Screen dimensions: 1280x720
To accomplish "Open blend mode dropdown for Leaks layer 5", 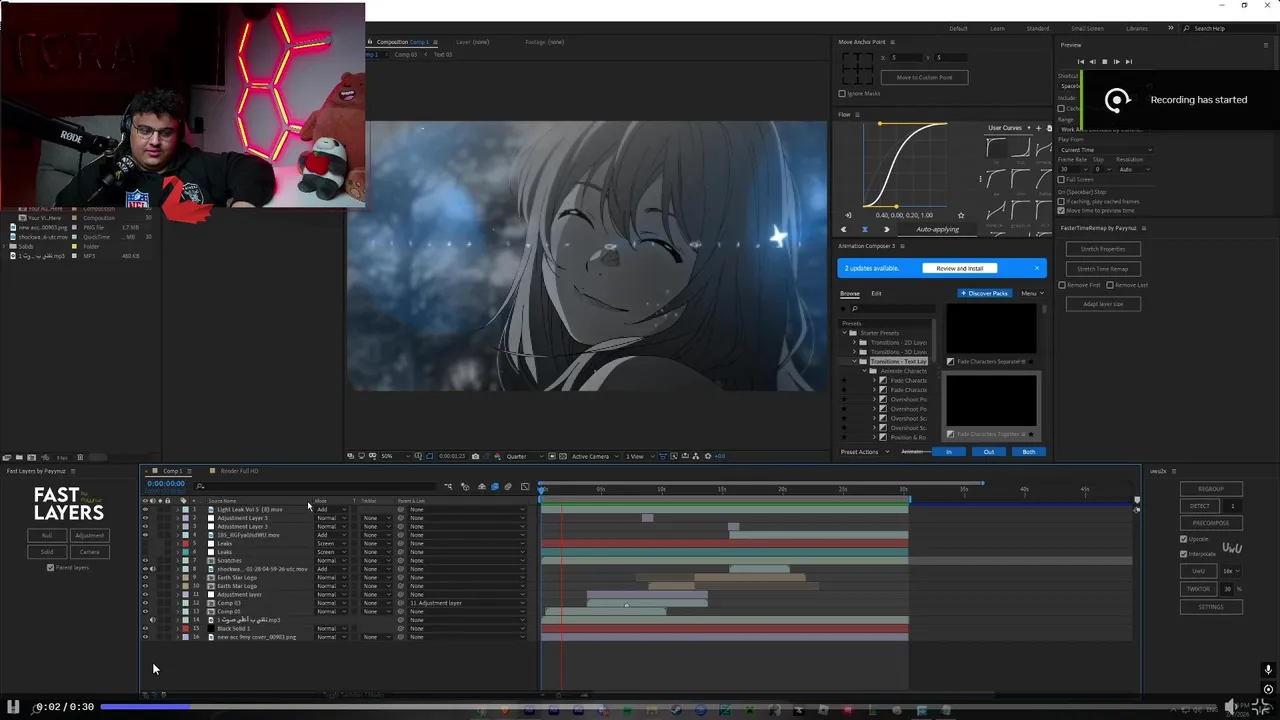I will click(331, 544).
